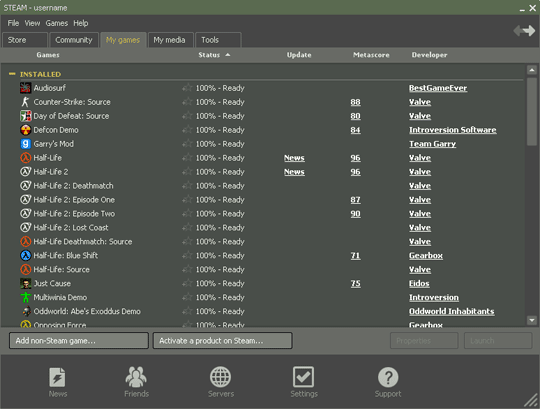Open the Games menu
Image resolution: width=540 pixels, height=409 pixels.
tap(56, 23)
